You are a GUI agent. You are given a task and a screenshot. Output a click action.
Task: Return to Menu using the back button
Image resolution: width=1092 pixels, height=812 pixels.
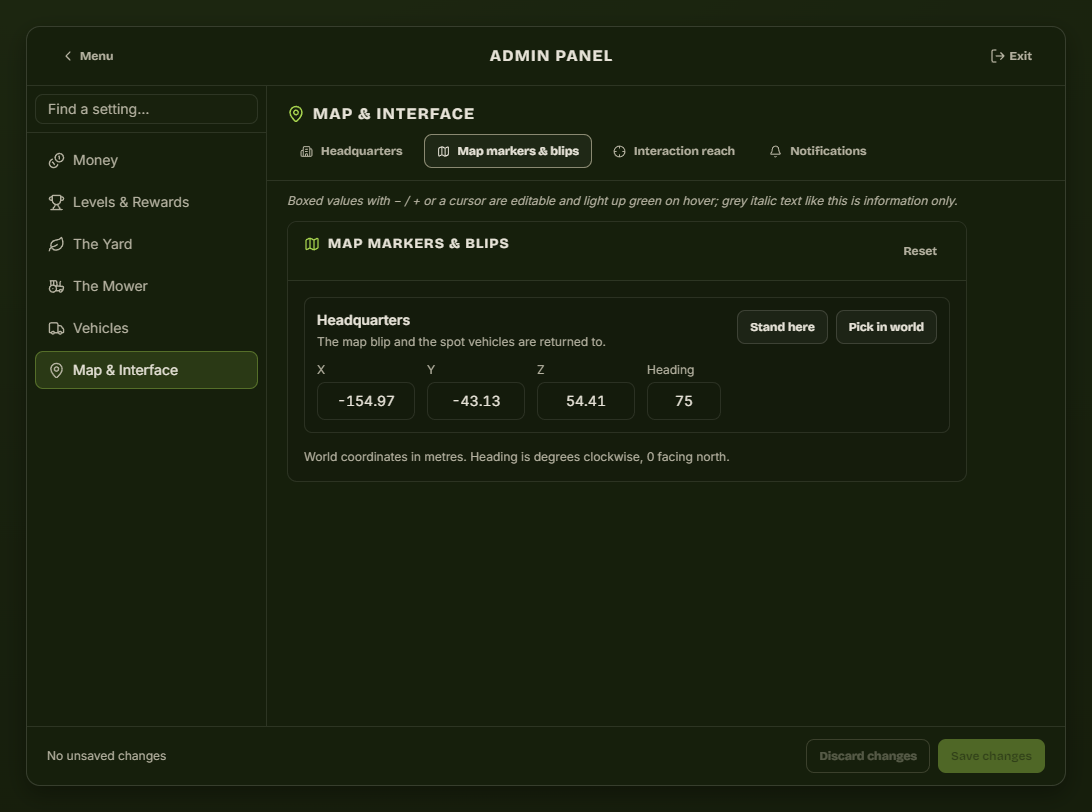pyautogui.click(x=88, y=56)
